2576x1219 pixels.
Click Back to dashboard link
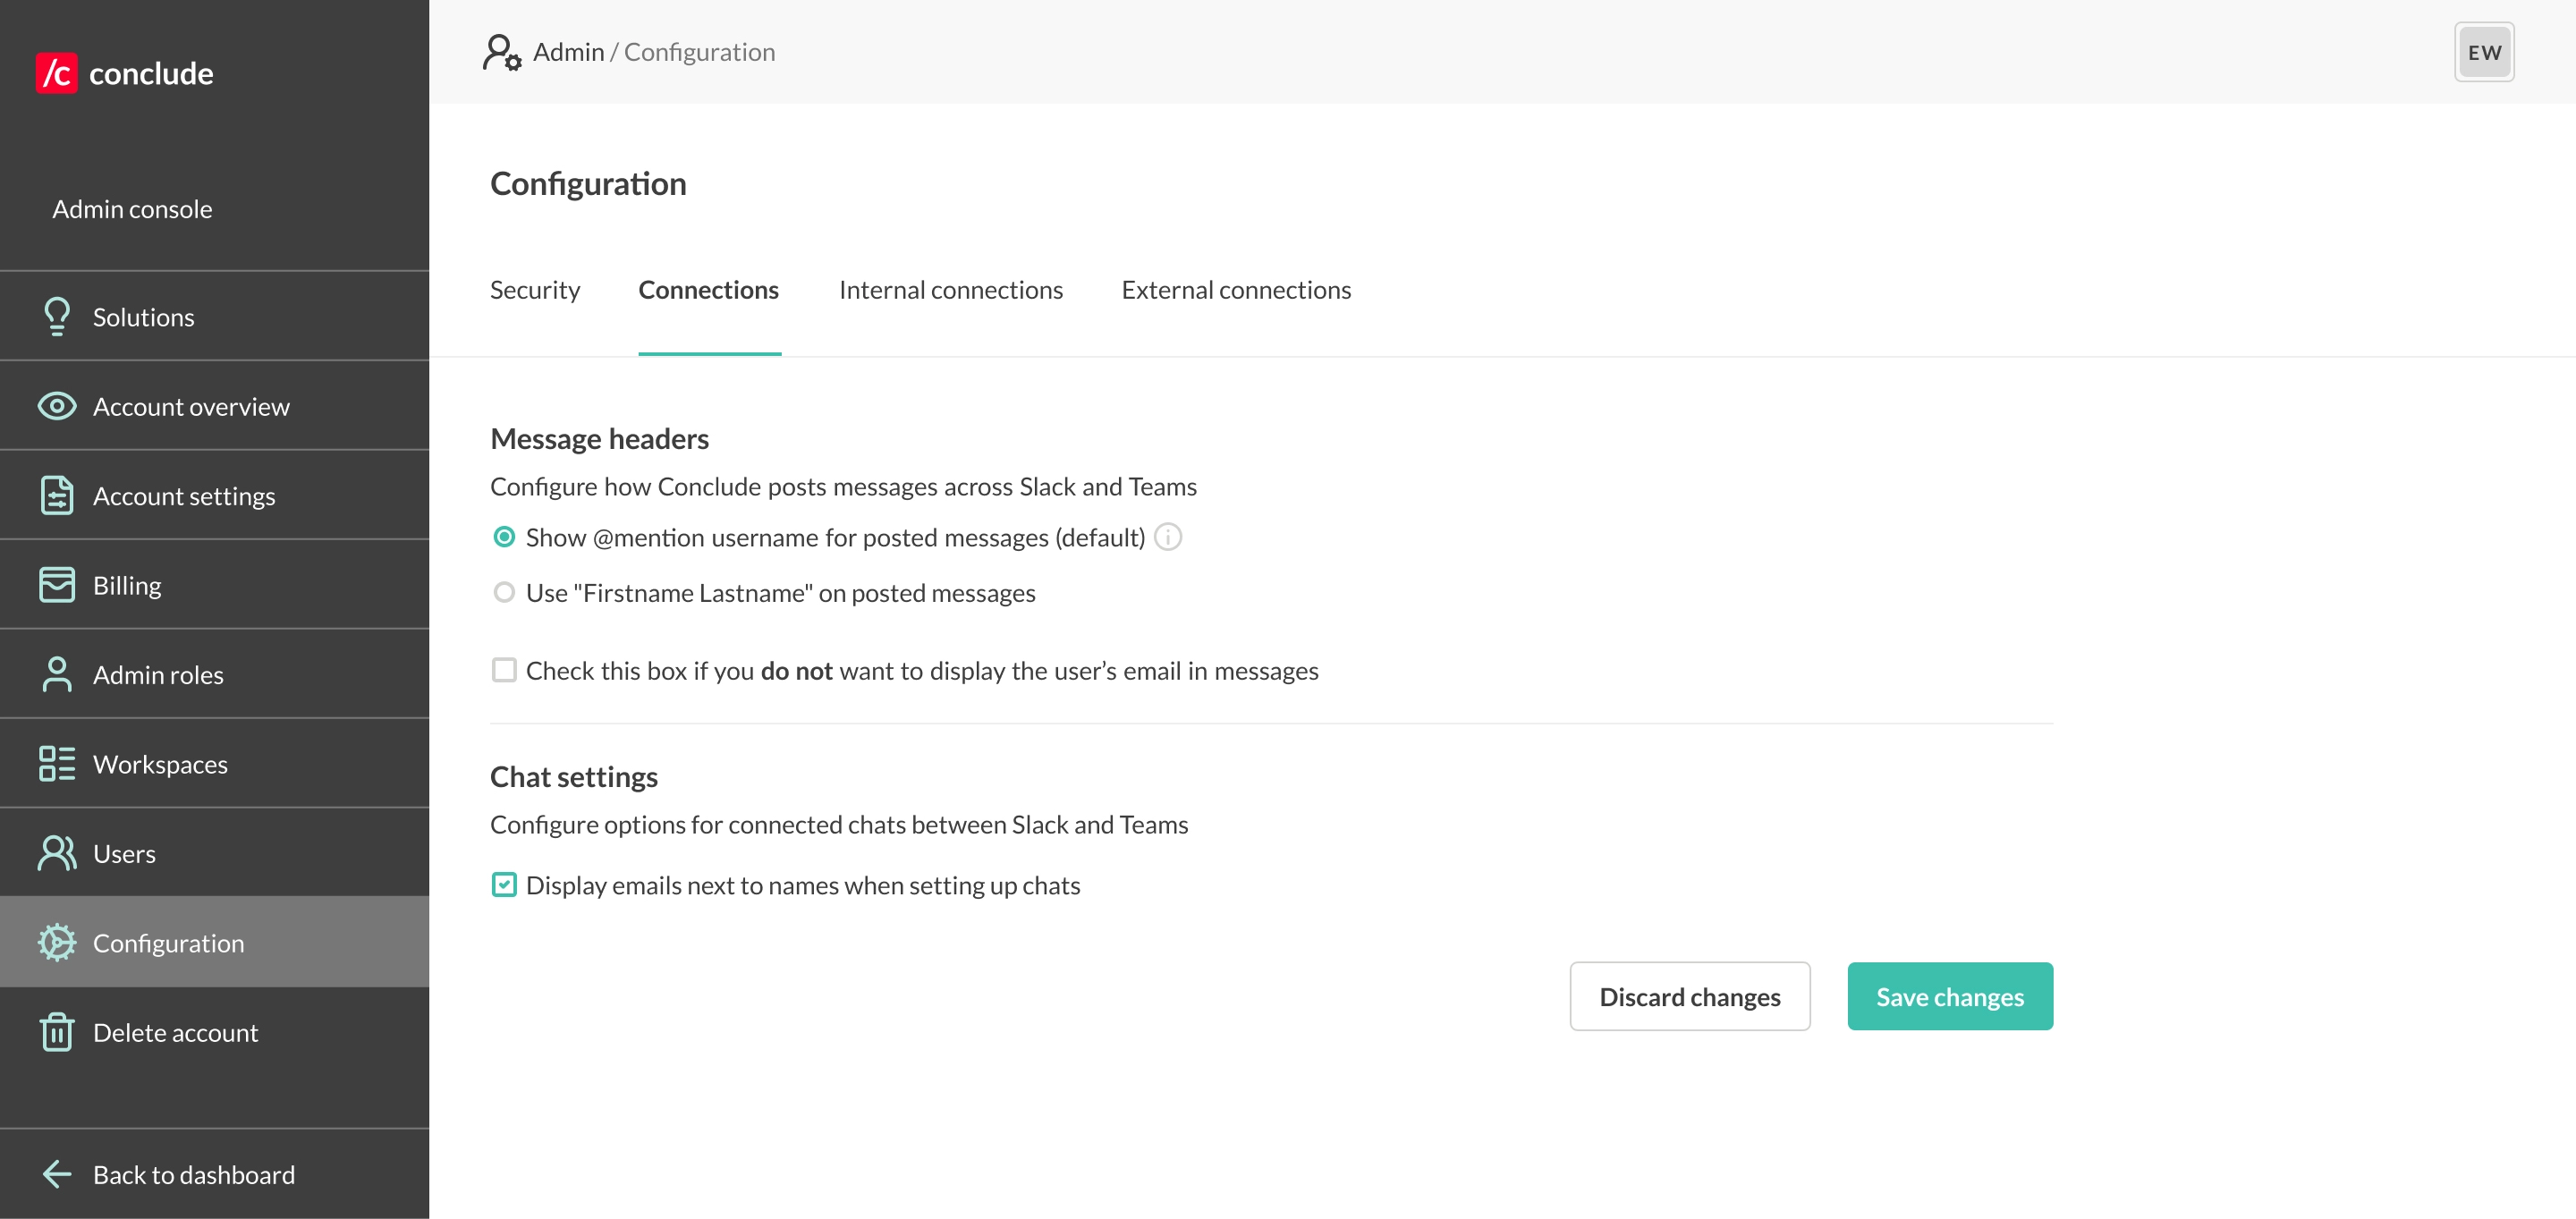193,1174
